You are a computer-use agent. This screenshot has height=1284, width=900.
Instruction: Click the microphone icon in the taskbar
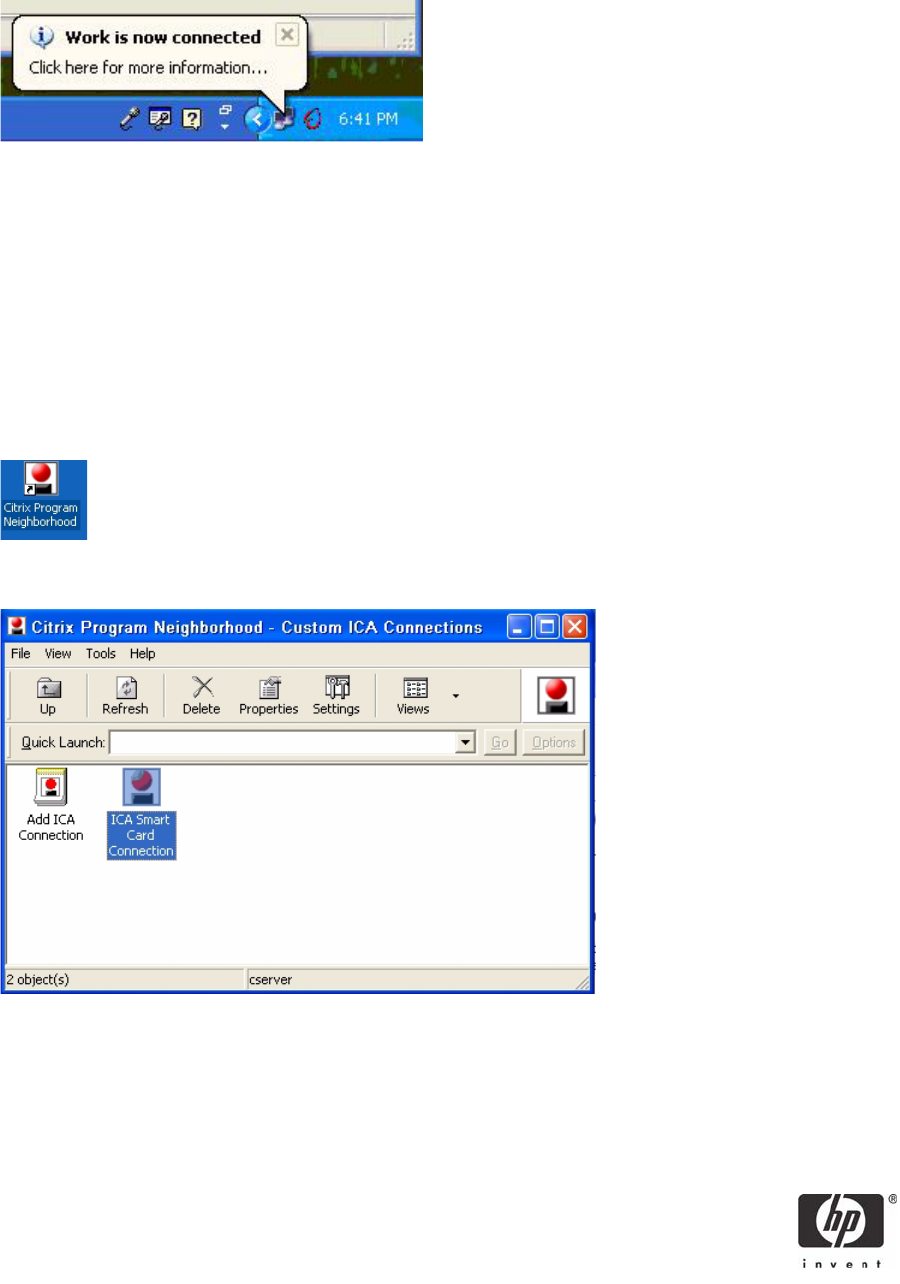129,119
